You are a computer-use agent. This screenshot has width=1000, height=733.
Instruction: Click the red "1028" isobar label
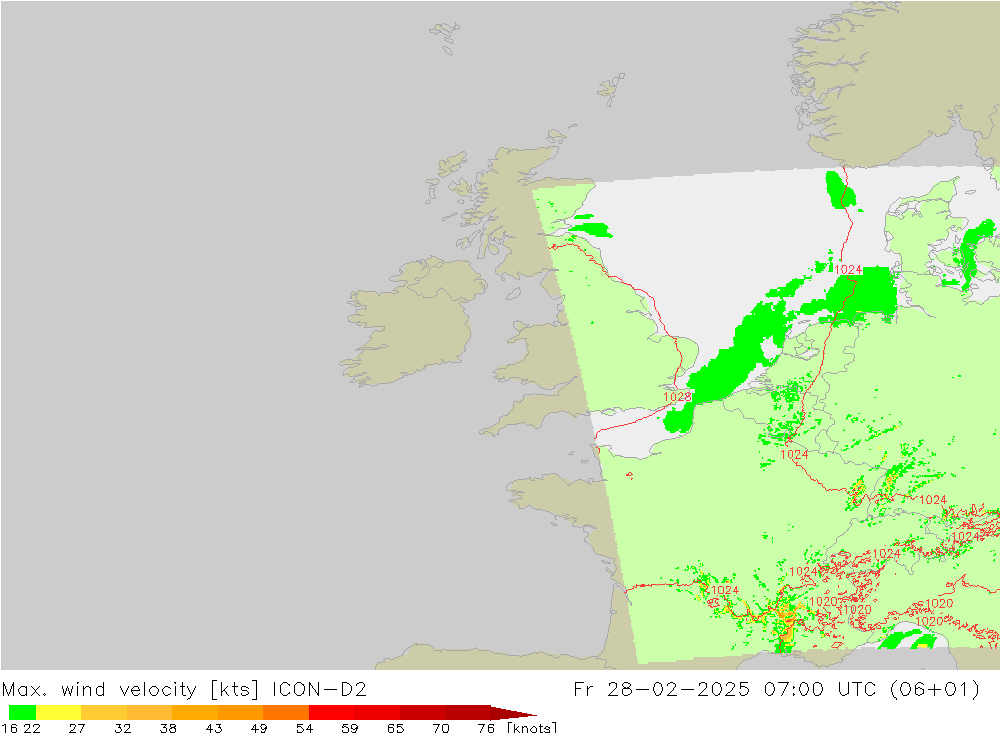677,397
